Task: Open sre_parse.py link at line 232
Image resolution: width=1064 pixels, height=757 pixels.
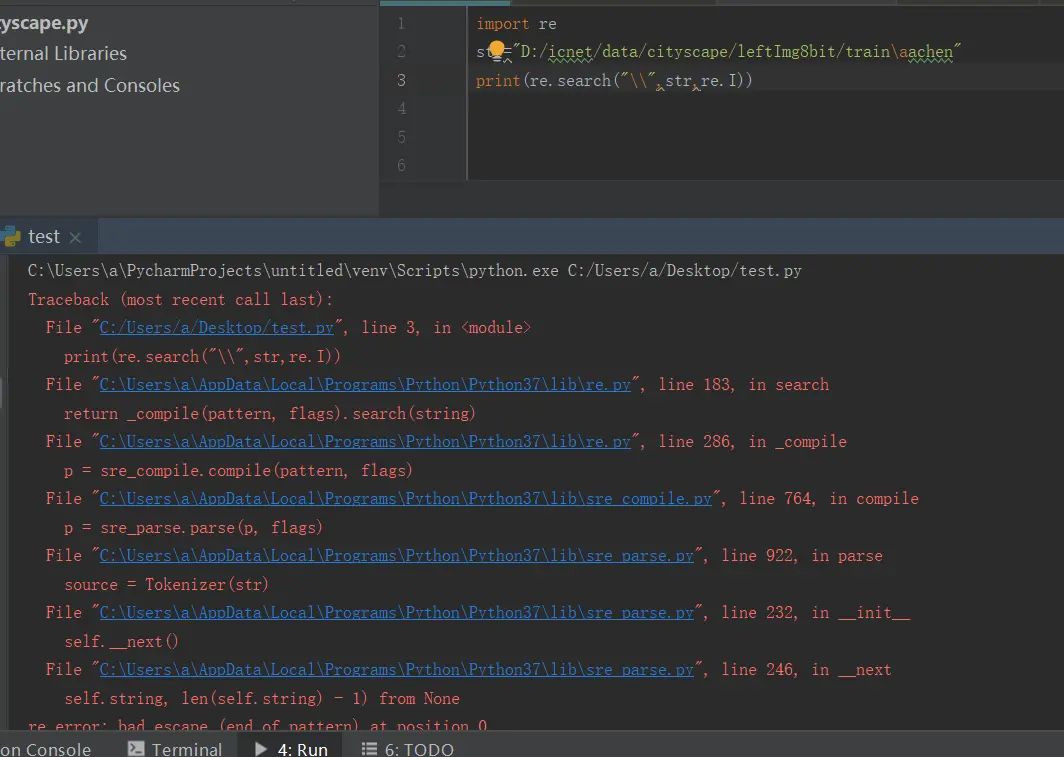Action: click(x=396, y=613)
